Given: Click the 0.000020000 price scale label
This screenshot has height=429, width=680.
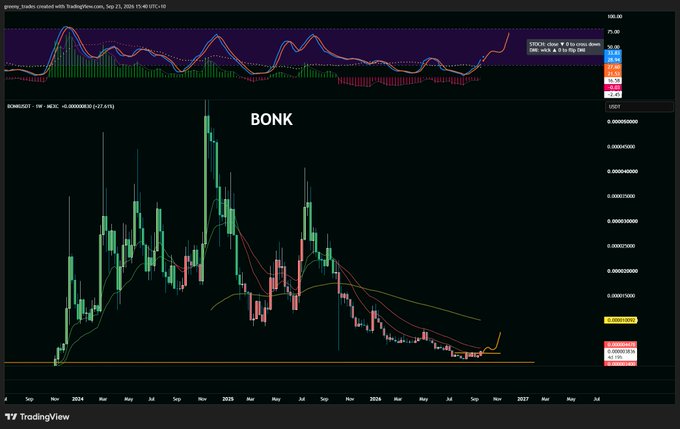Looking at the screenshot, I should [x=622, y=271].
